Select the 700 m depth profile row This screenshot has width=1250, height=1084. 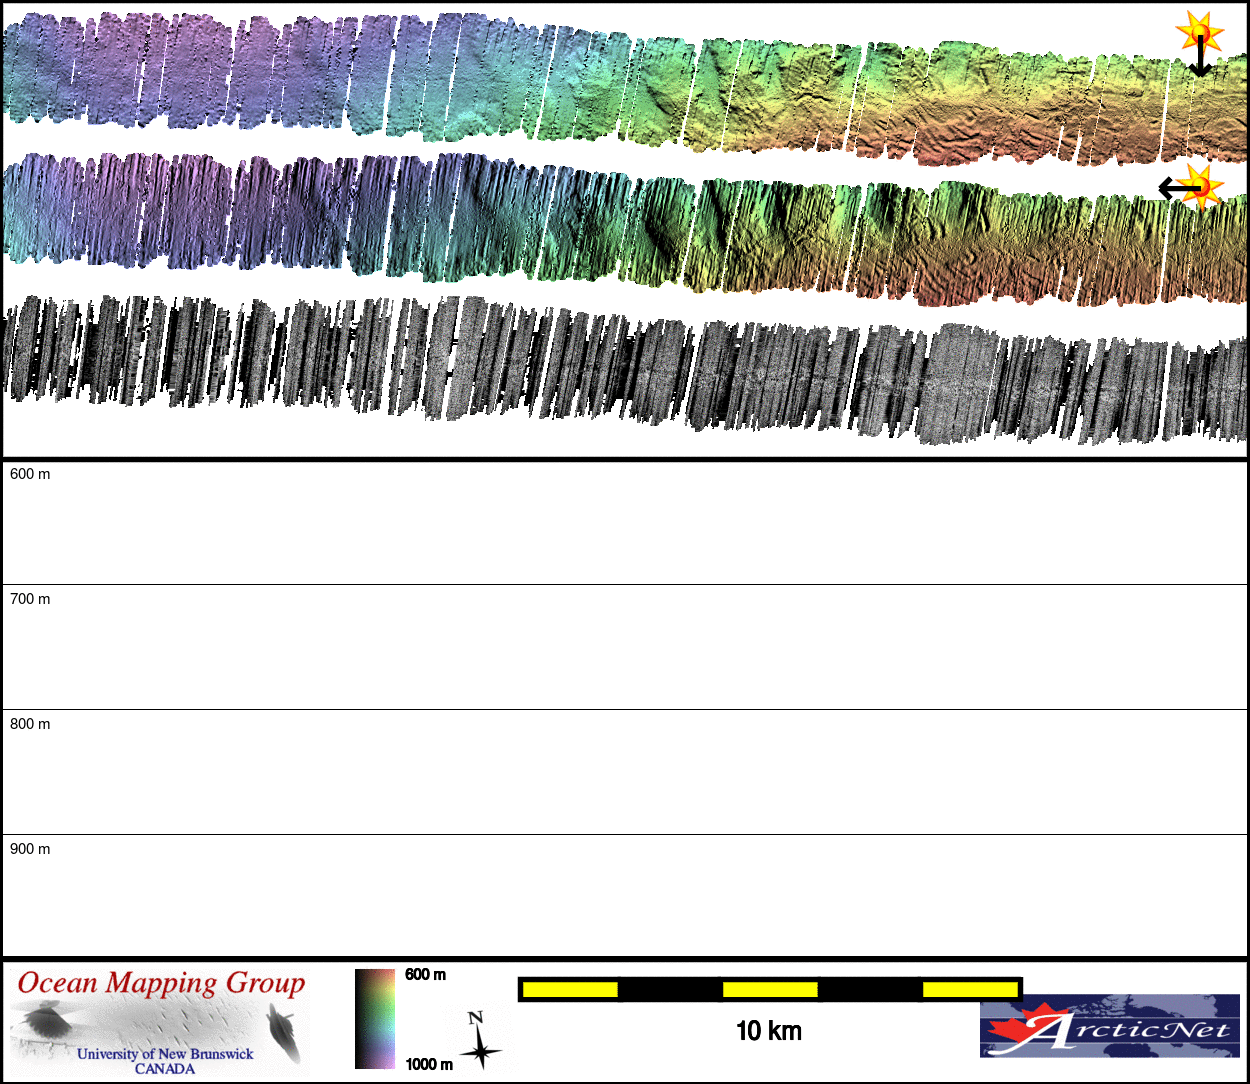coord(625,647)
